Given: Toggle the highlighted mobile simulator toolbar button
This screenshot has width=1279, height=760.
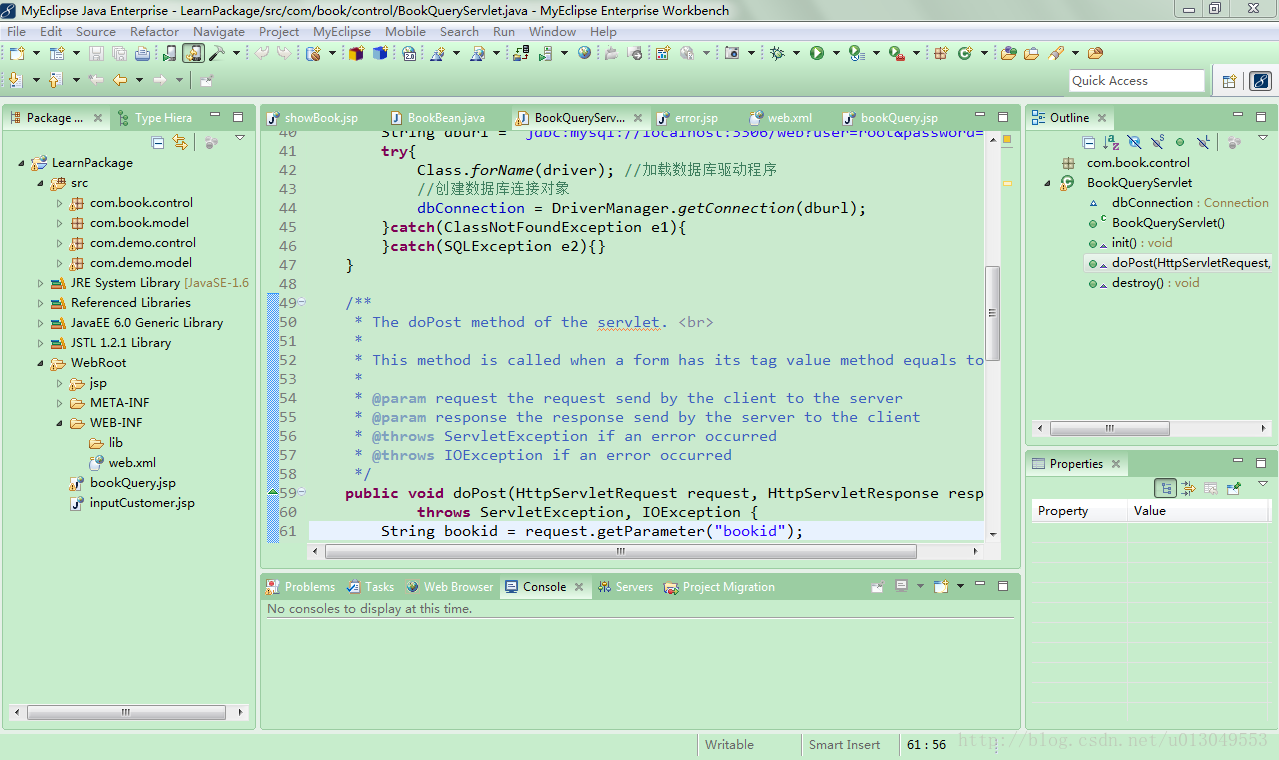Looking at the screenshot, I should [x=193, y=53].
